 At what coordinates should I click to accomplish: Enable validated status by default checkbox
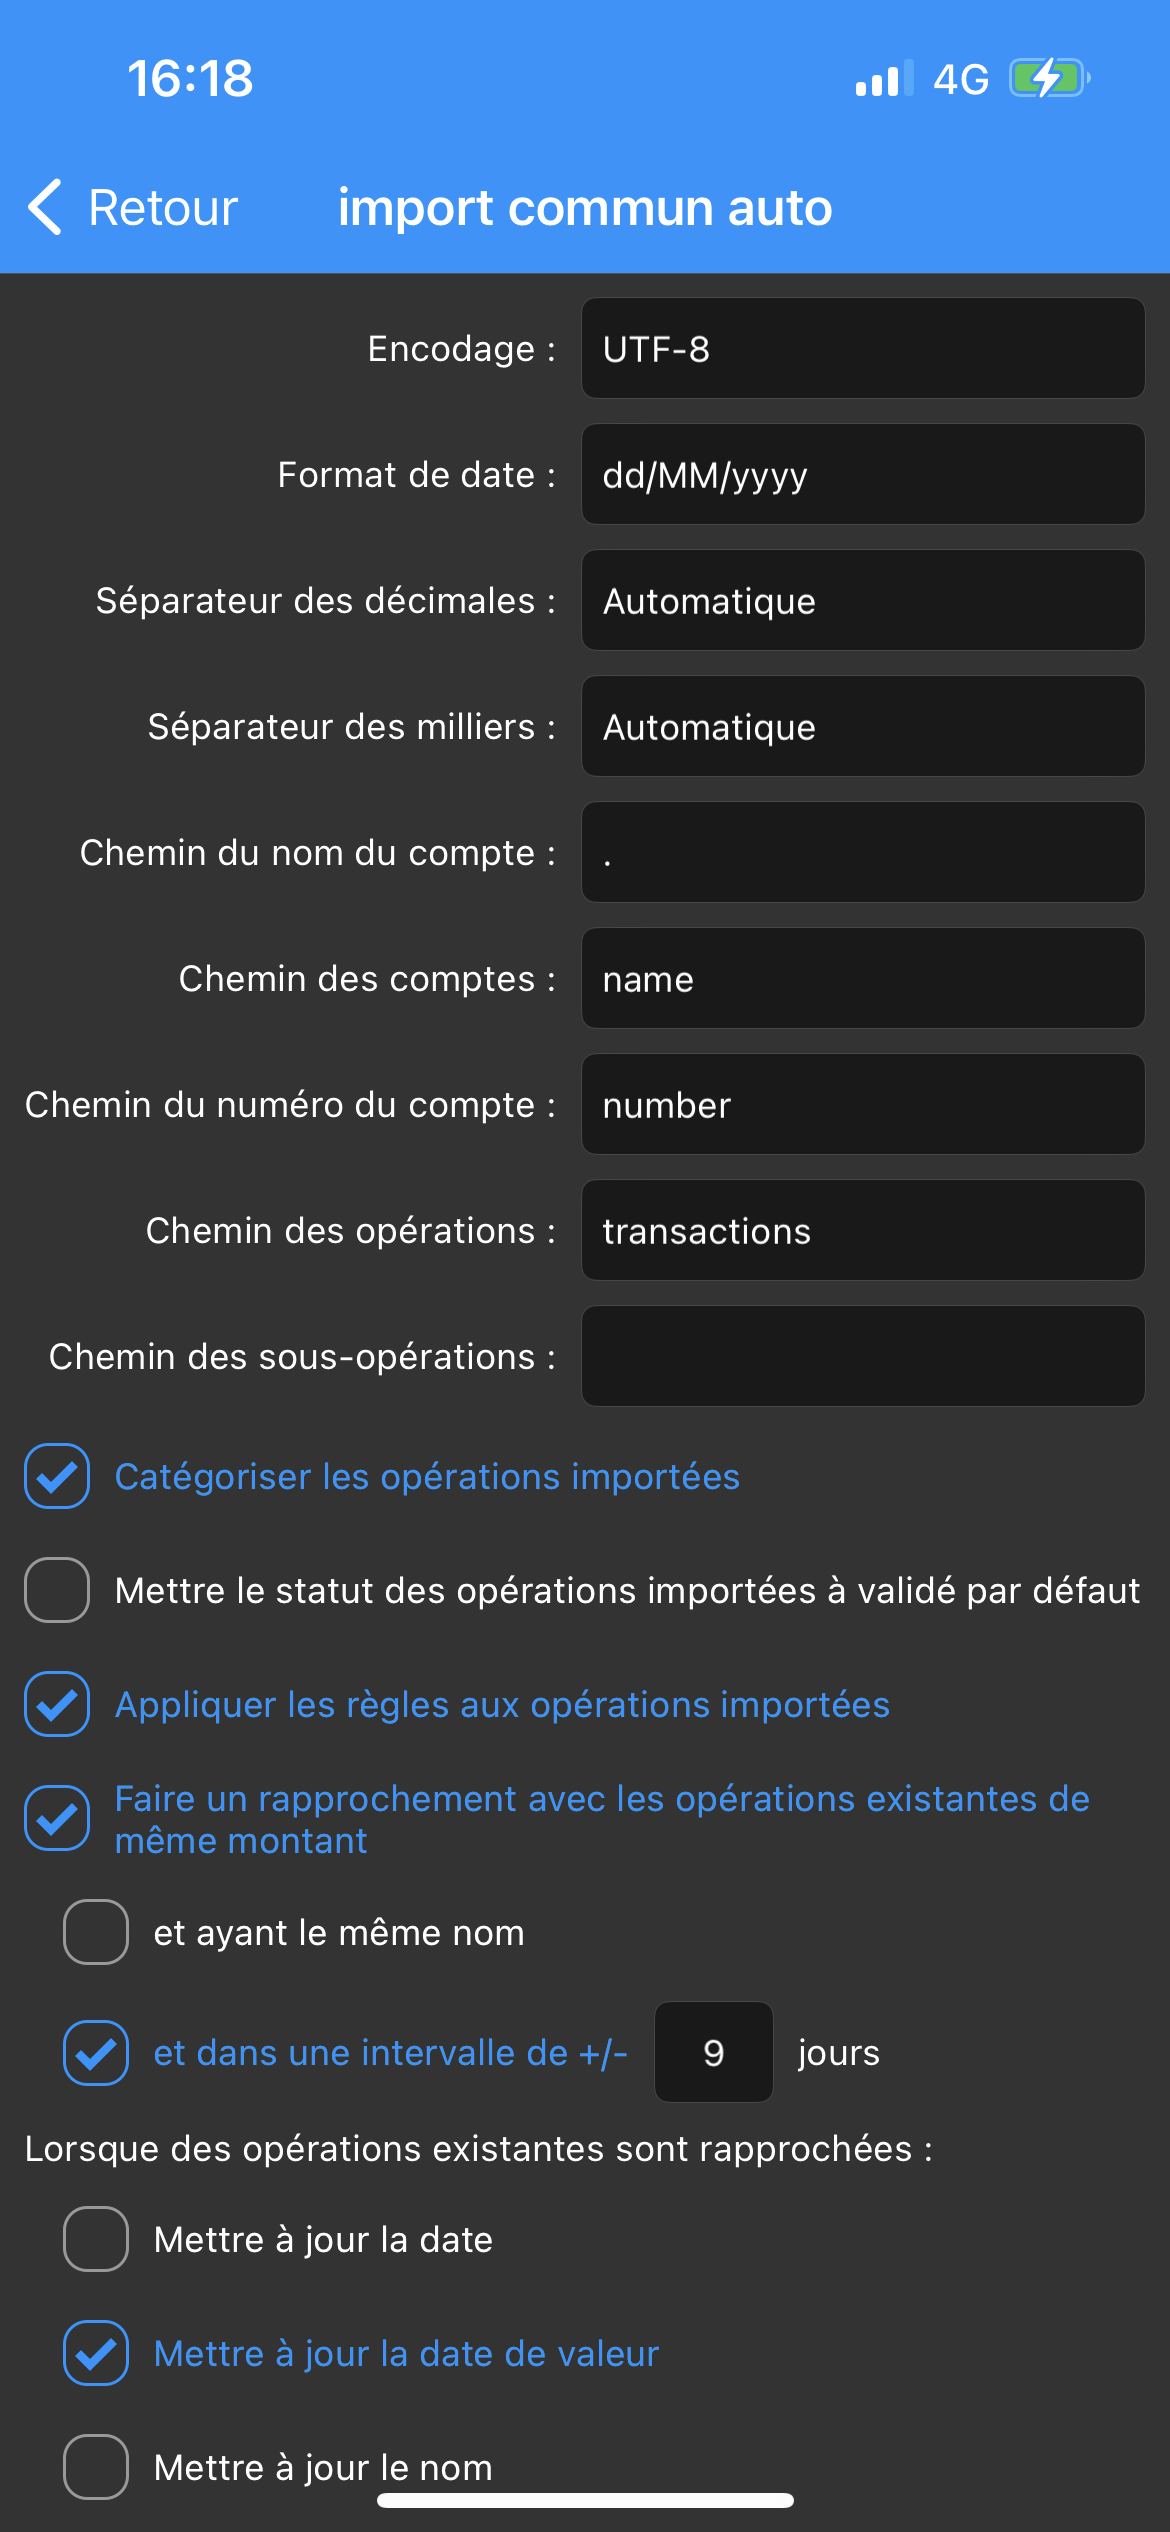click(57, 1590)
